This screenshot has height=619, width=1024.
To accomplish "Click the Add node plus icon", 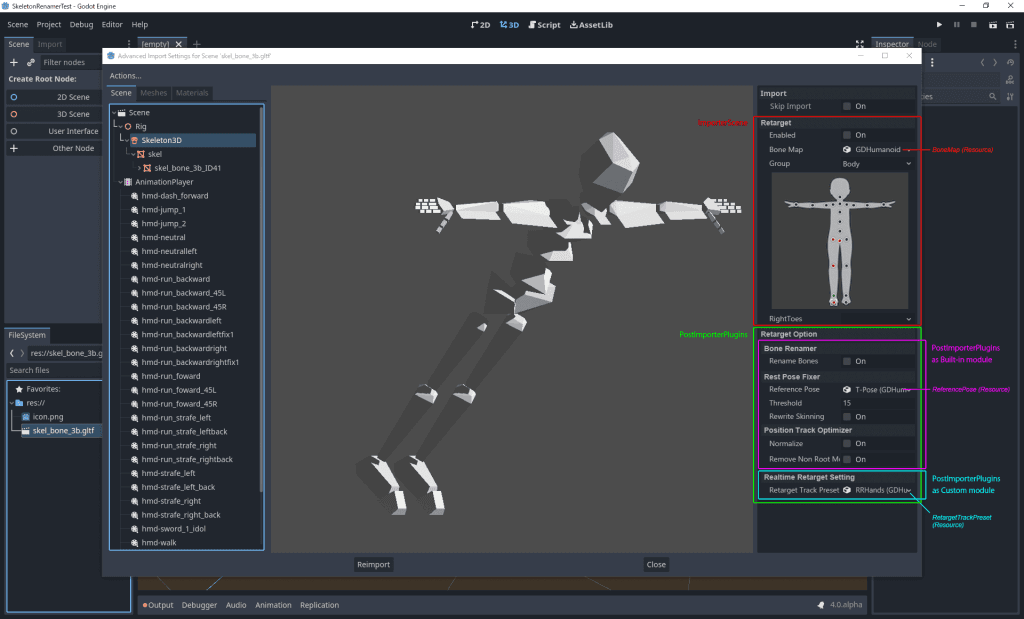I will click(x=14, y=62).
